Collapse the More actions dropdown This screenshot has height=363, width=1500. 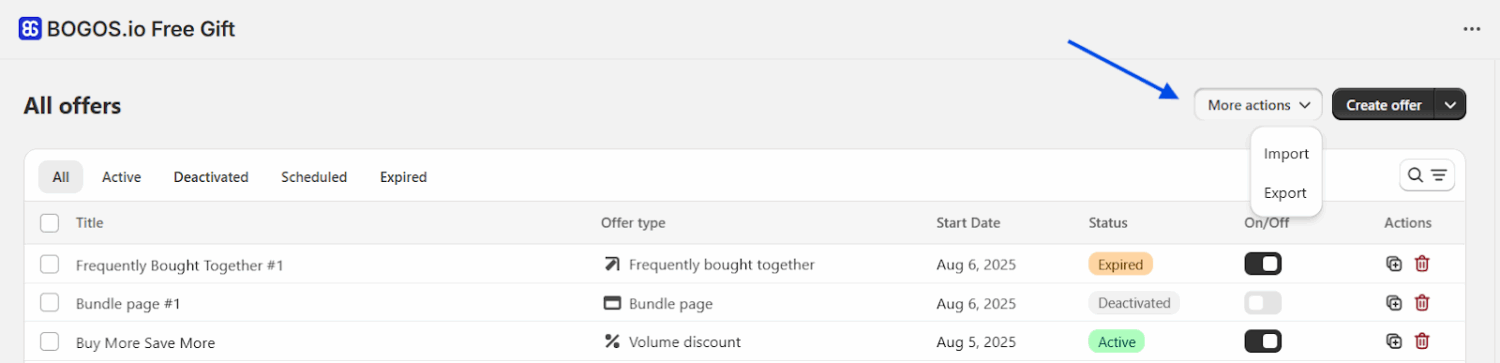click(x=1258, y=105)
